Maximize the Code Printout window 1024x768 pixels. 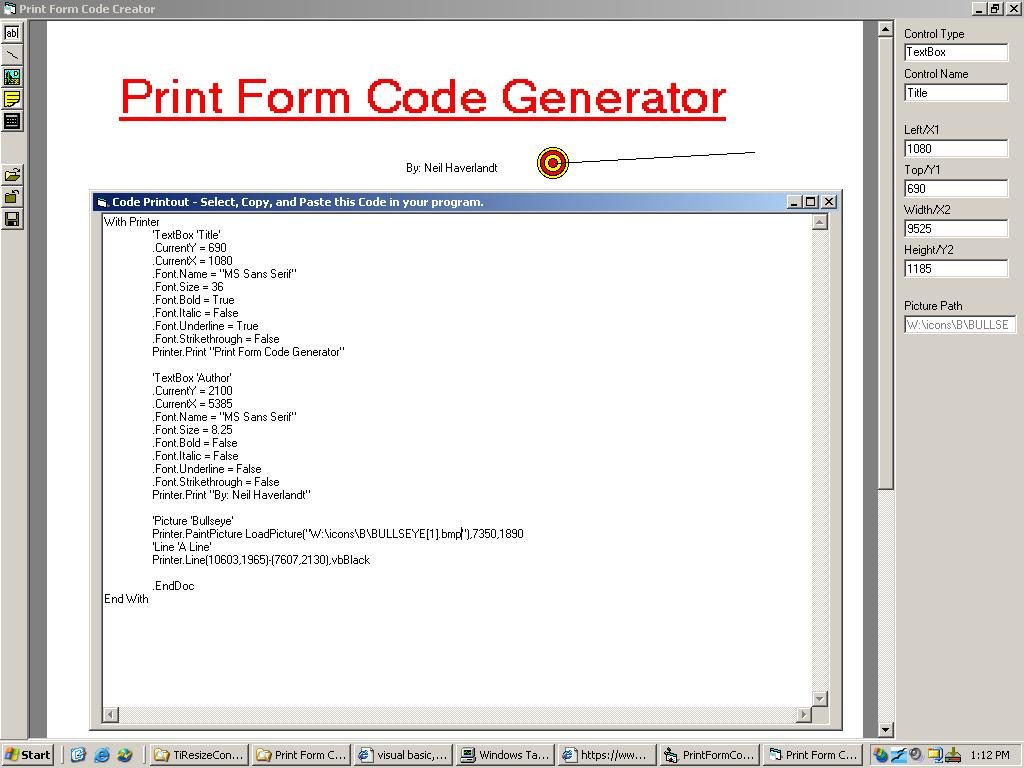pyautogui.click(x=811, y=202)
